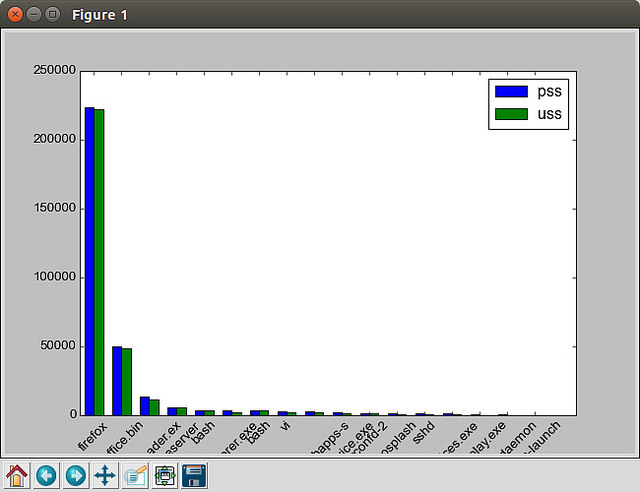
Task: Click the 'uss' legend label text
Action: pos(549,115)
